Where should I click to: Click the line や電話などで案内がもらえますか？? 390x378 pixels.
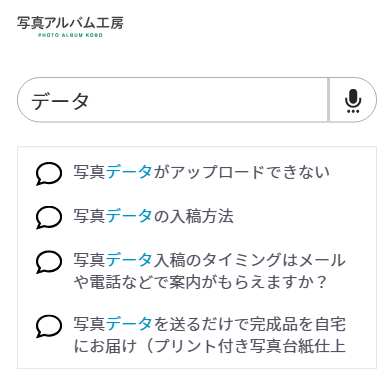[200, 282]
